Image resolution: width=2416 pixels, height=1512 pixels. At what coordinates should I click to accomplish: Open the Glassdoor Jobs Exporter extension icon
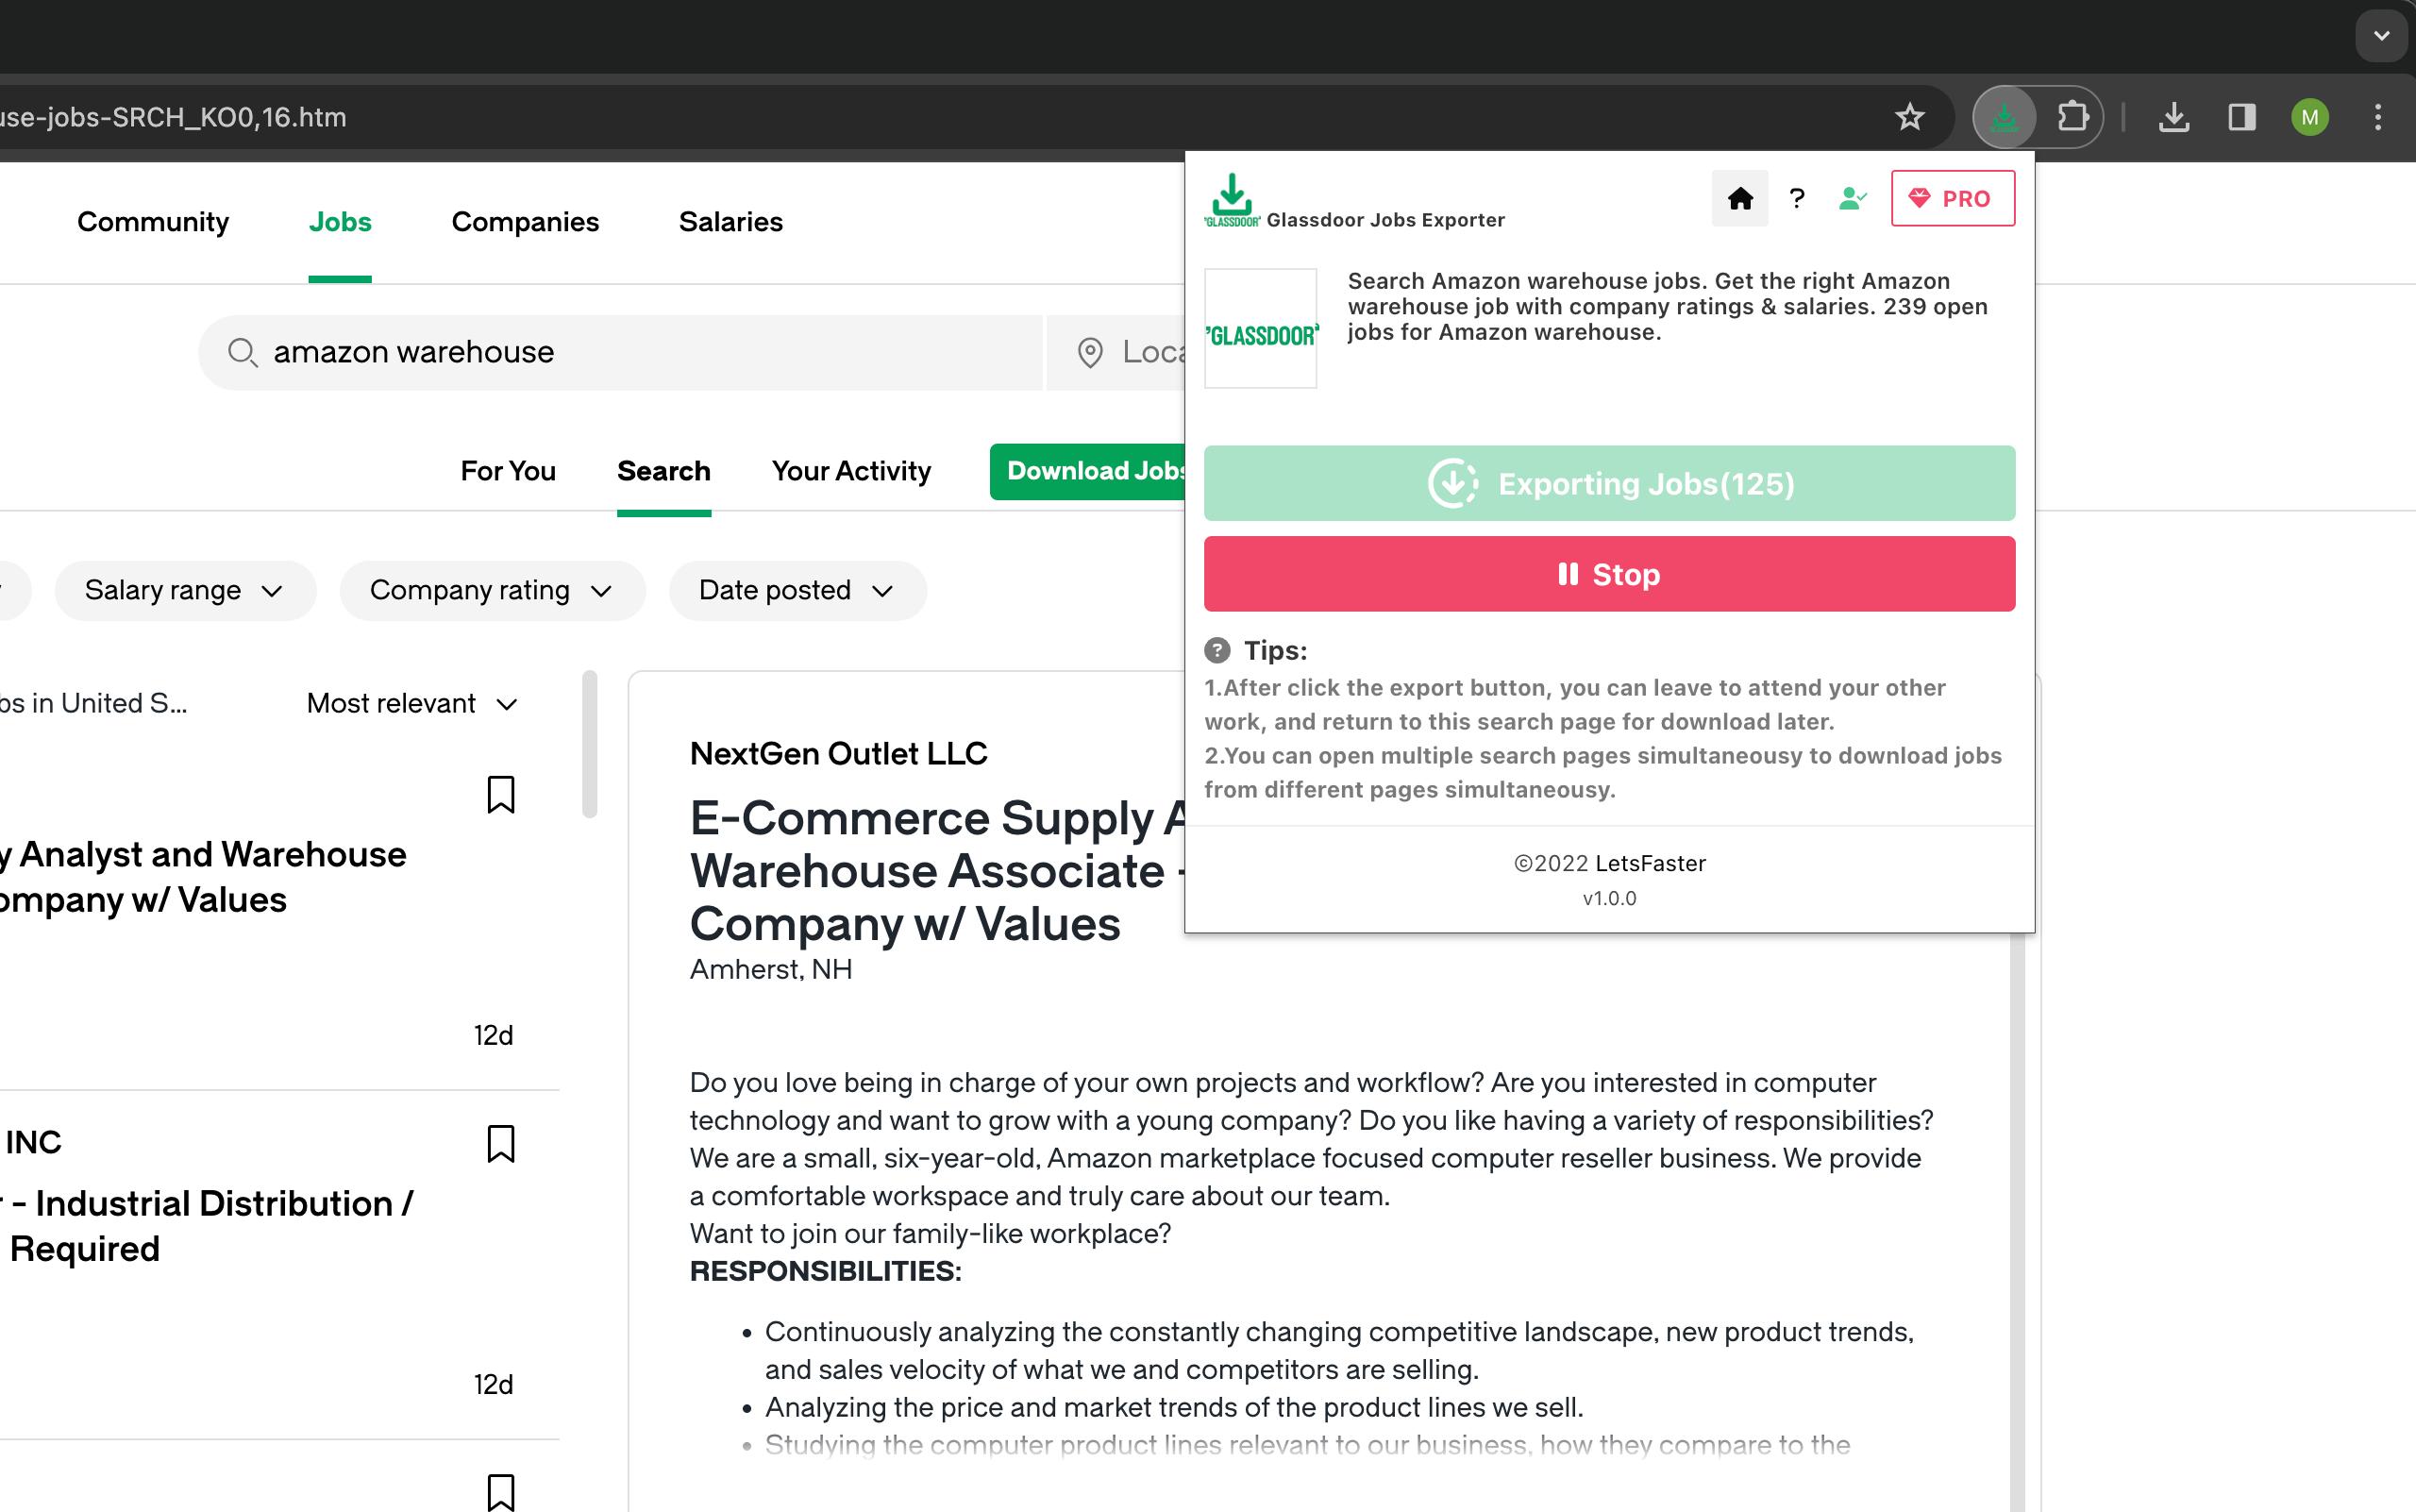click(x=2004, y=117)
